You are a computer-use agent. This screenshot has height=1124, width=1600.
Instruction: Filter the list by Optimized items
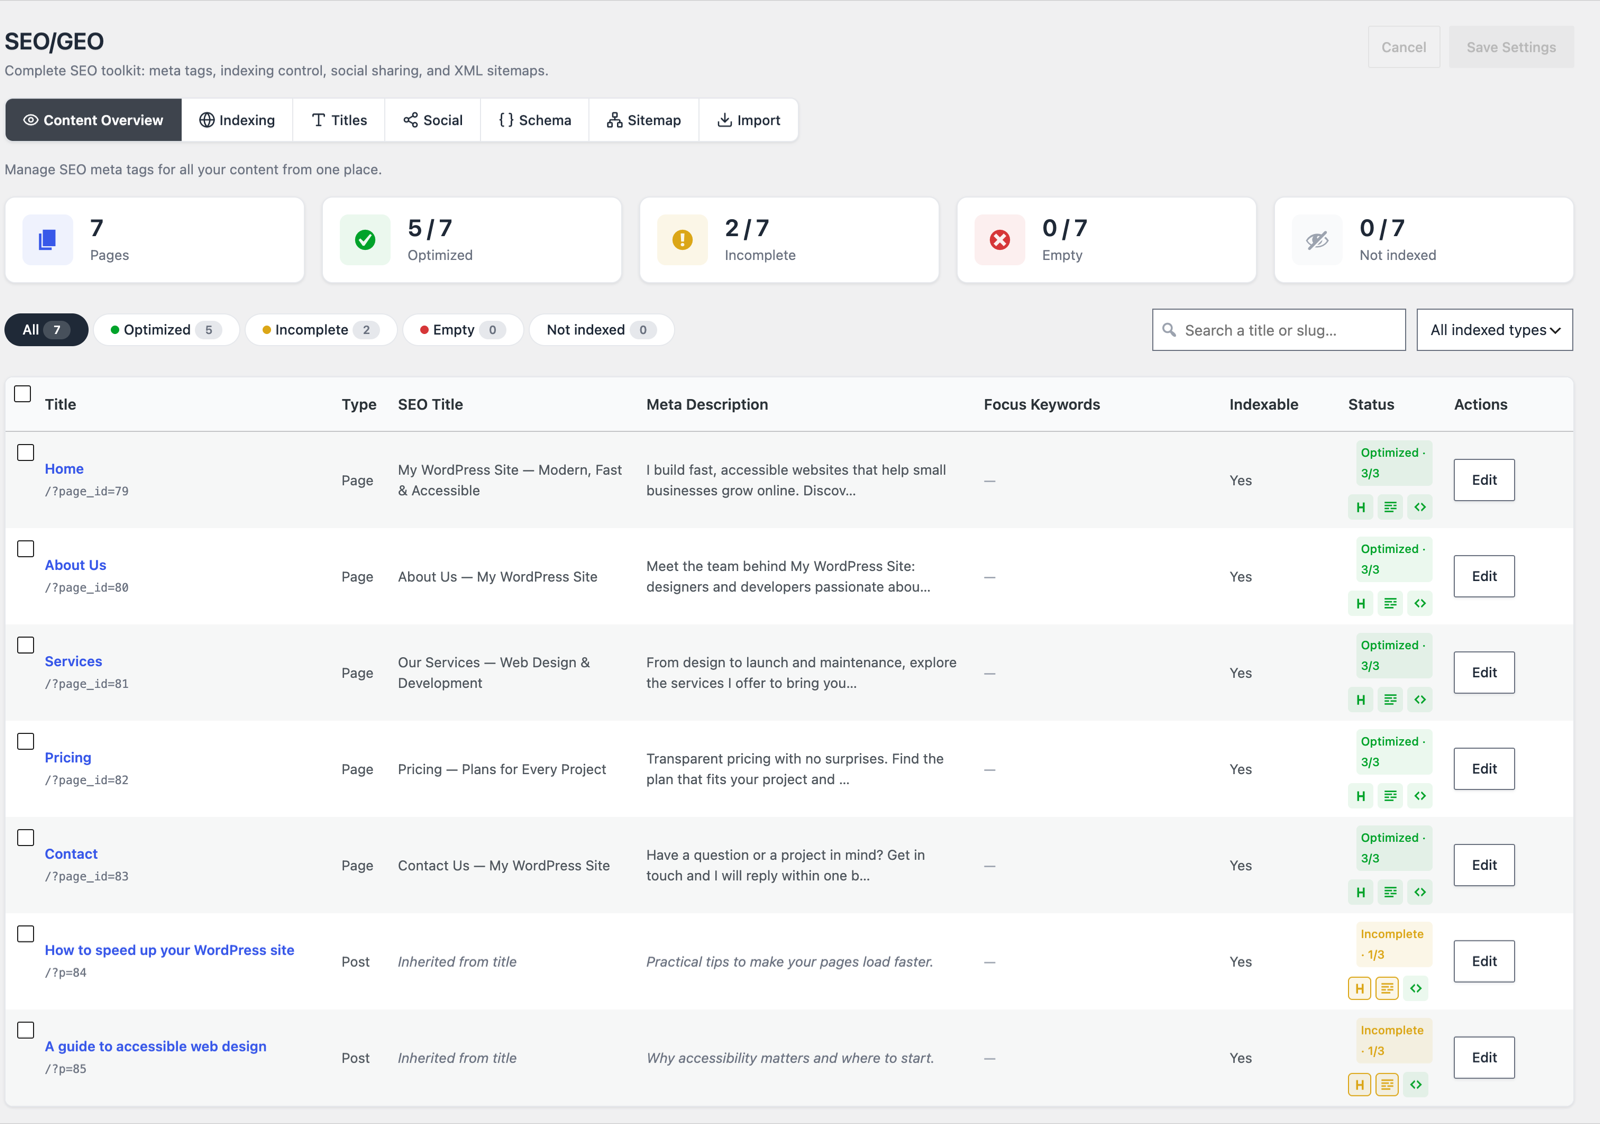[166, 330]
